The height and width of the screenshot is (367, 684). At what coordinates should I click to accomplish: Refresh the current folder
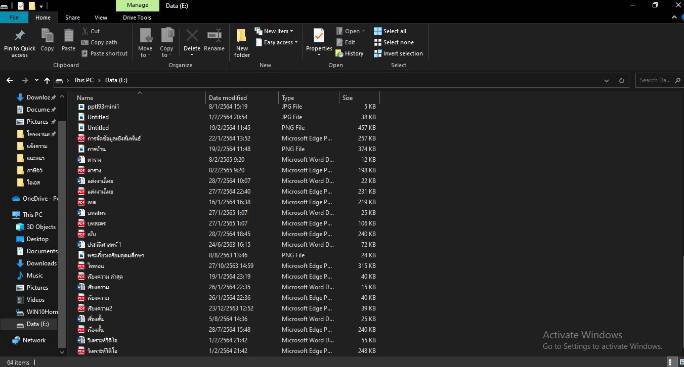(x=622, y=81)
